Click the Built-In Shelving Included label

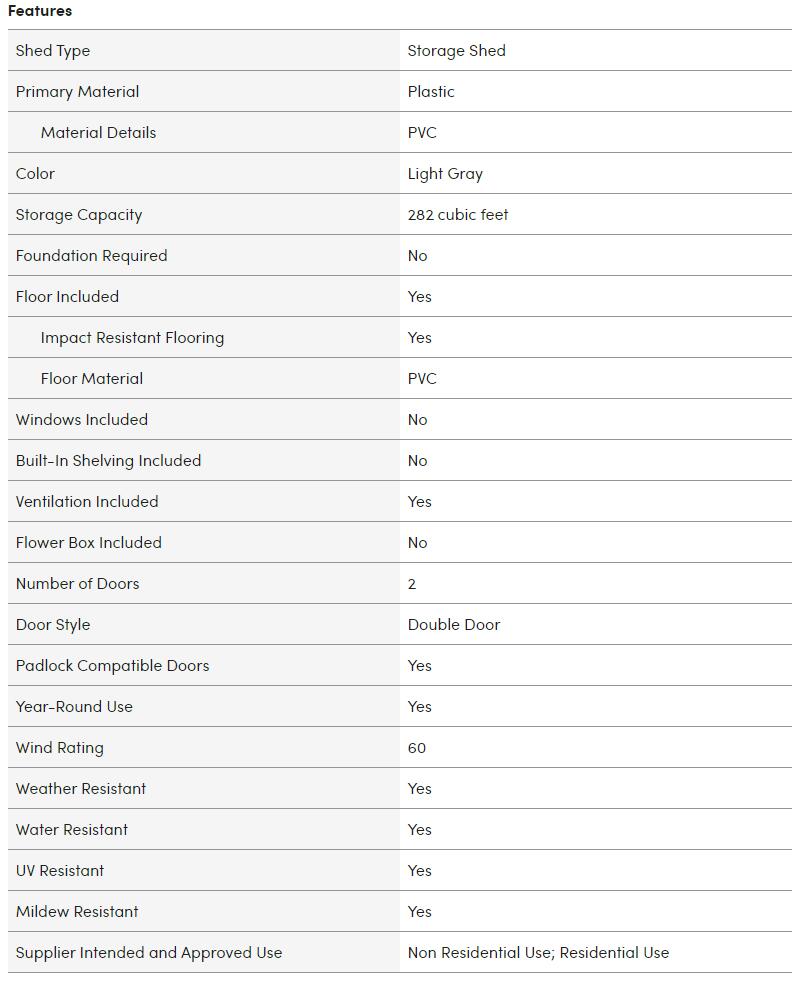click(x=108, y=461)
